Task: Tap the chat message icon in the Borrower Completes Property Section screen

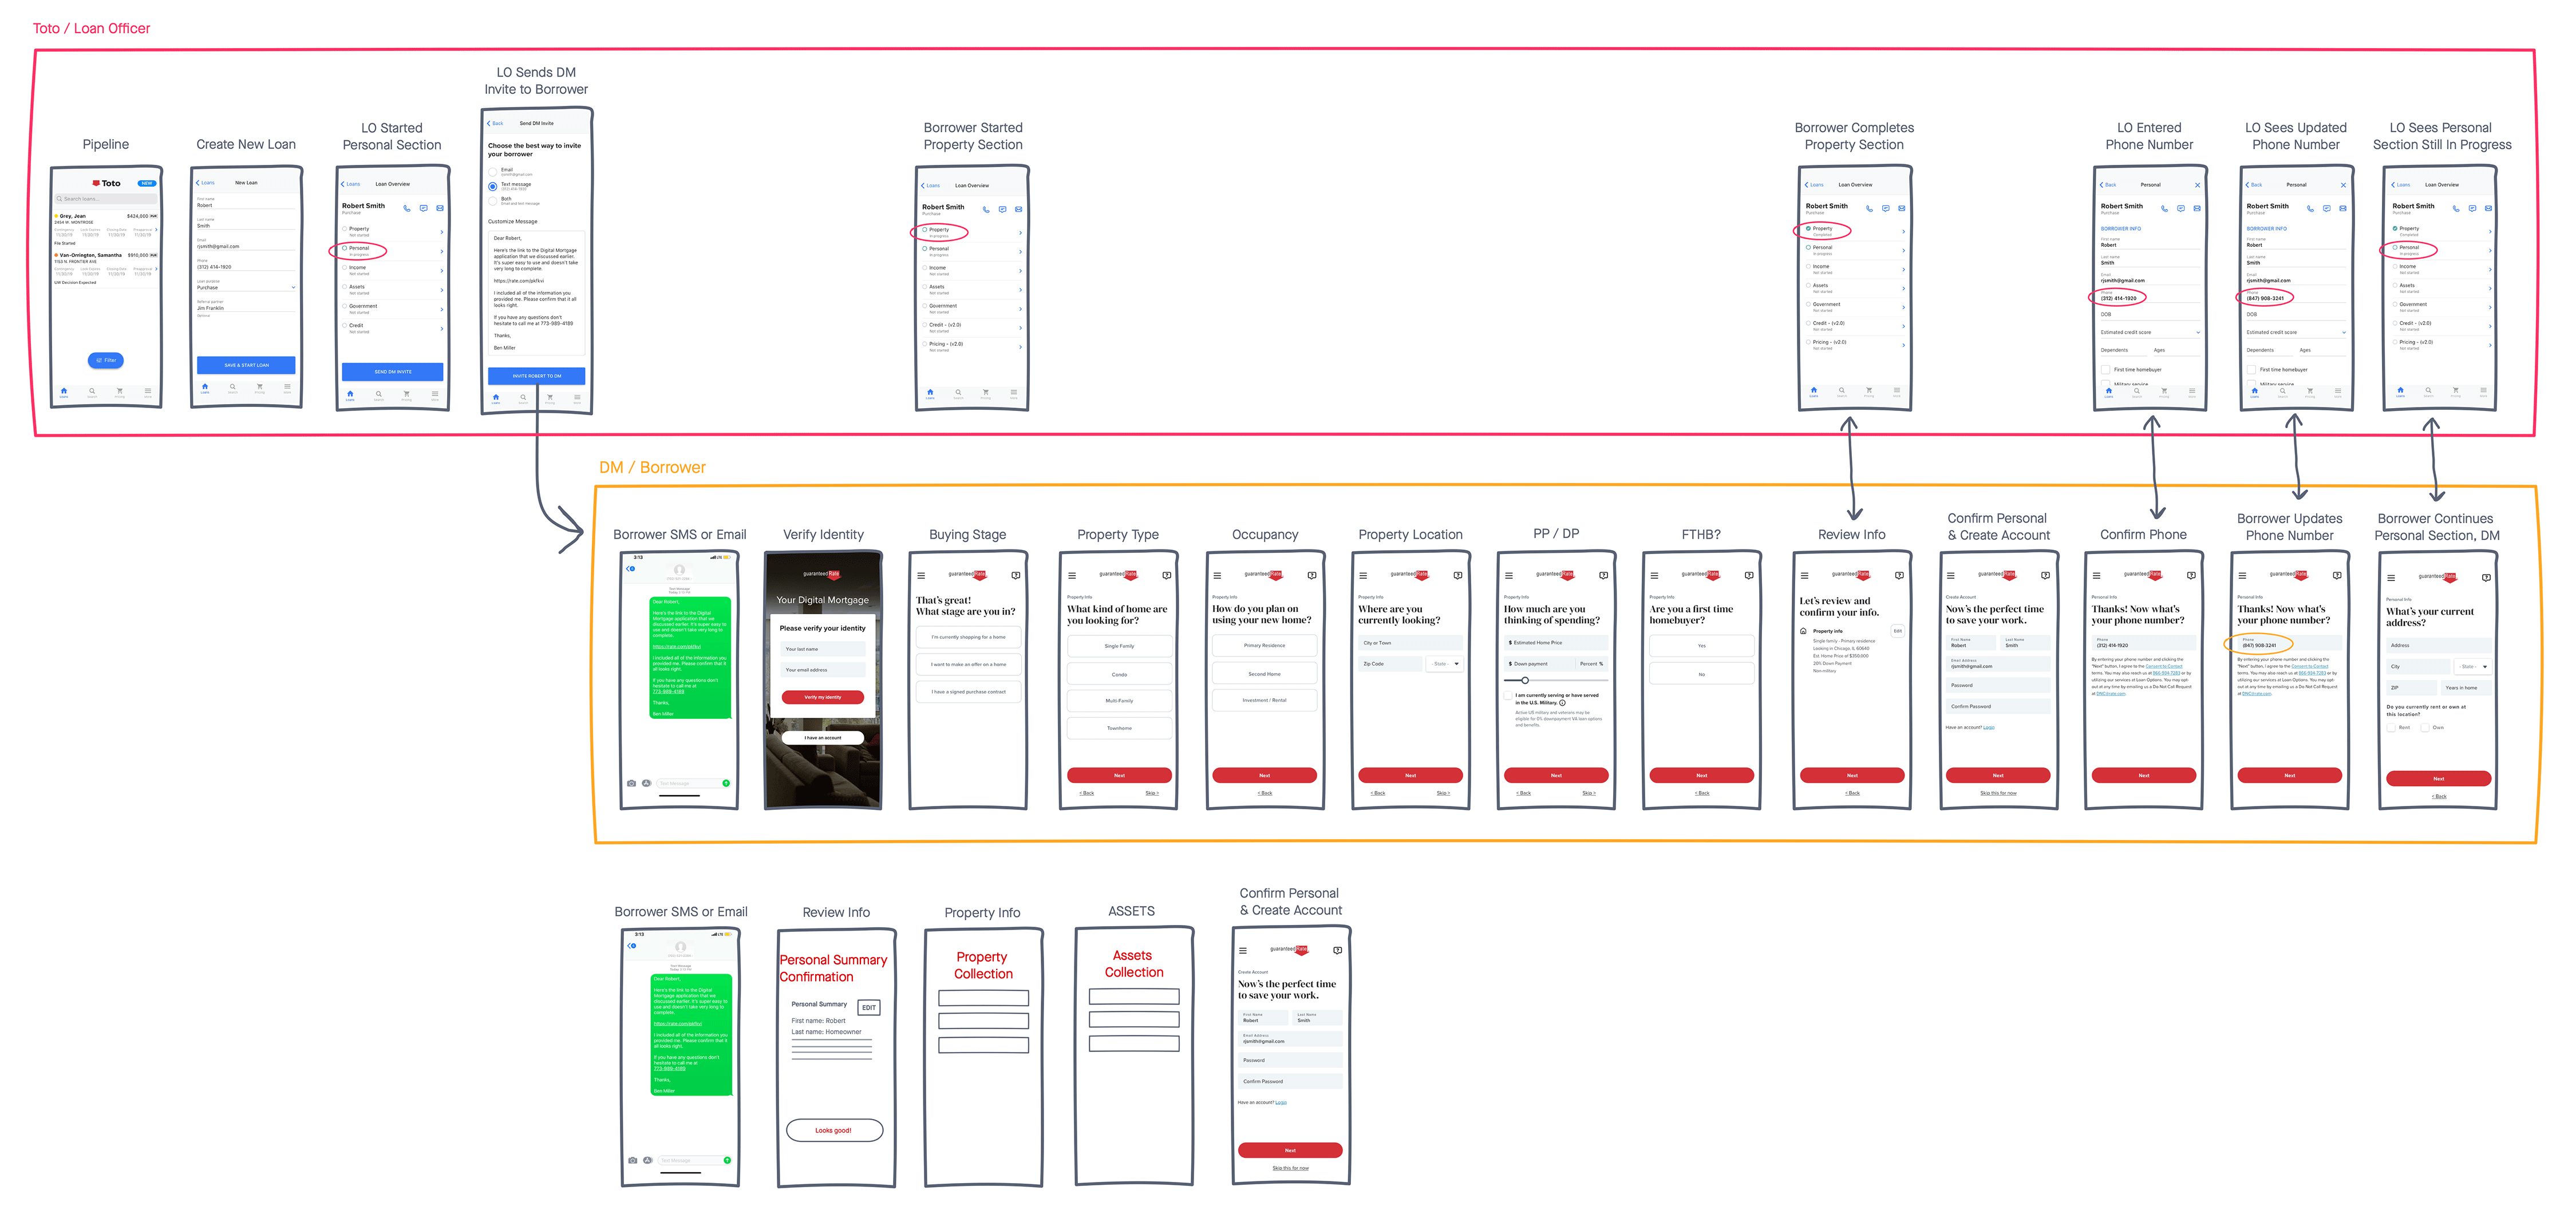Action: coord(1885,208)
